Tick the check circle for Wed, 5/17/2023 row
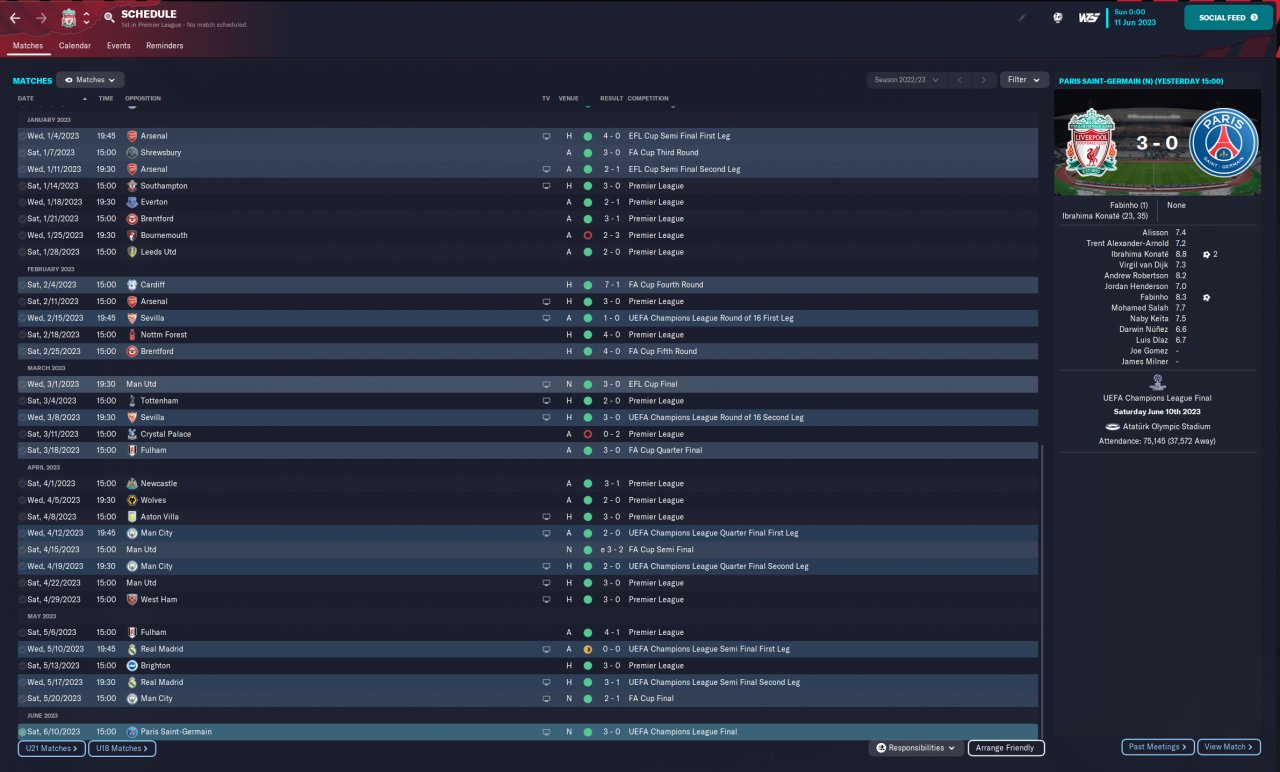 pyautogui.click(x=23, y=682)
